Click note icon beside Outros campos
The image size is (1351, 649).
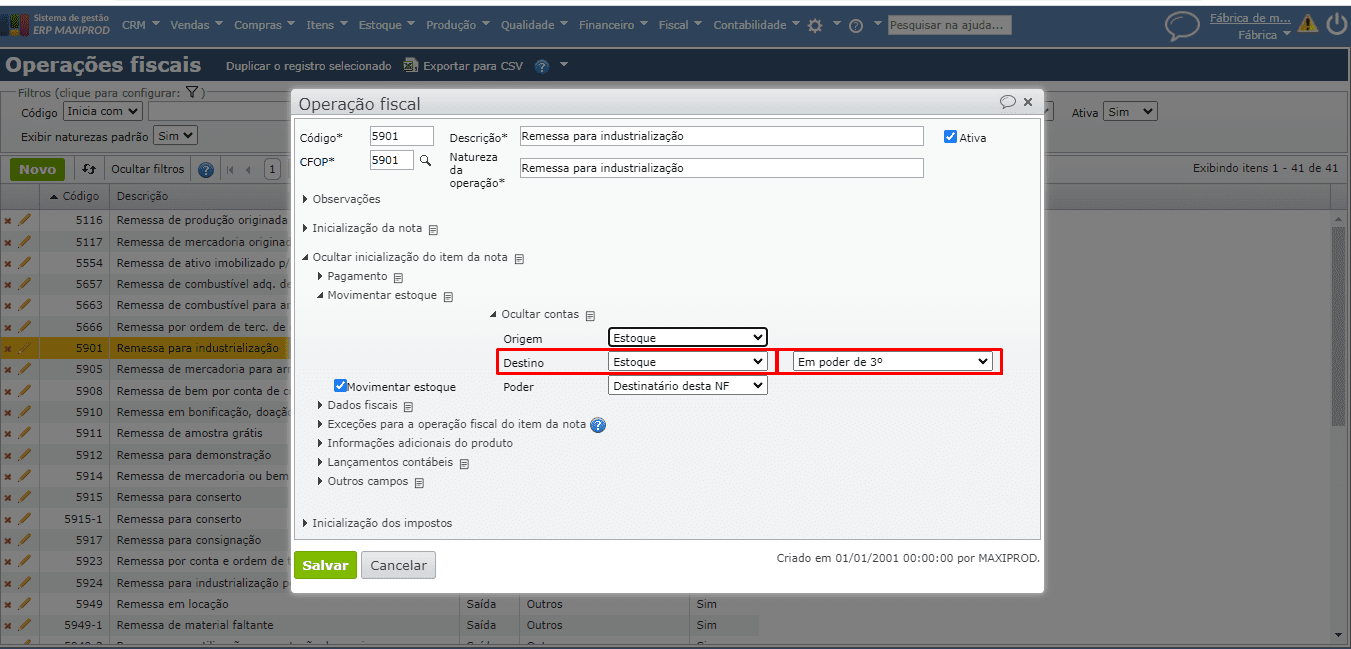pos(419,483)
